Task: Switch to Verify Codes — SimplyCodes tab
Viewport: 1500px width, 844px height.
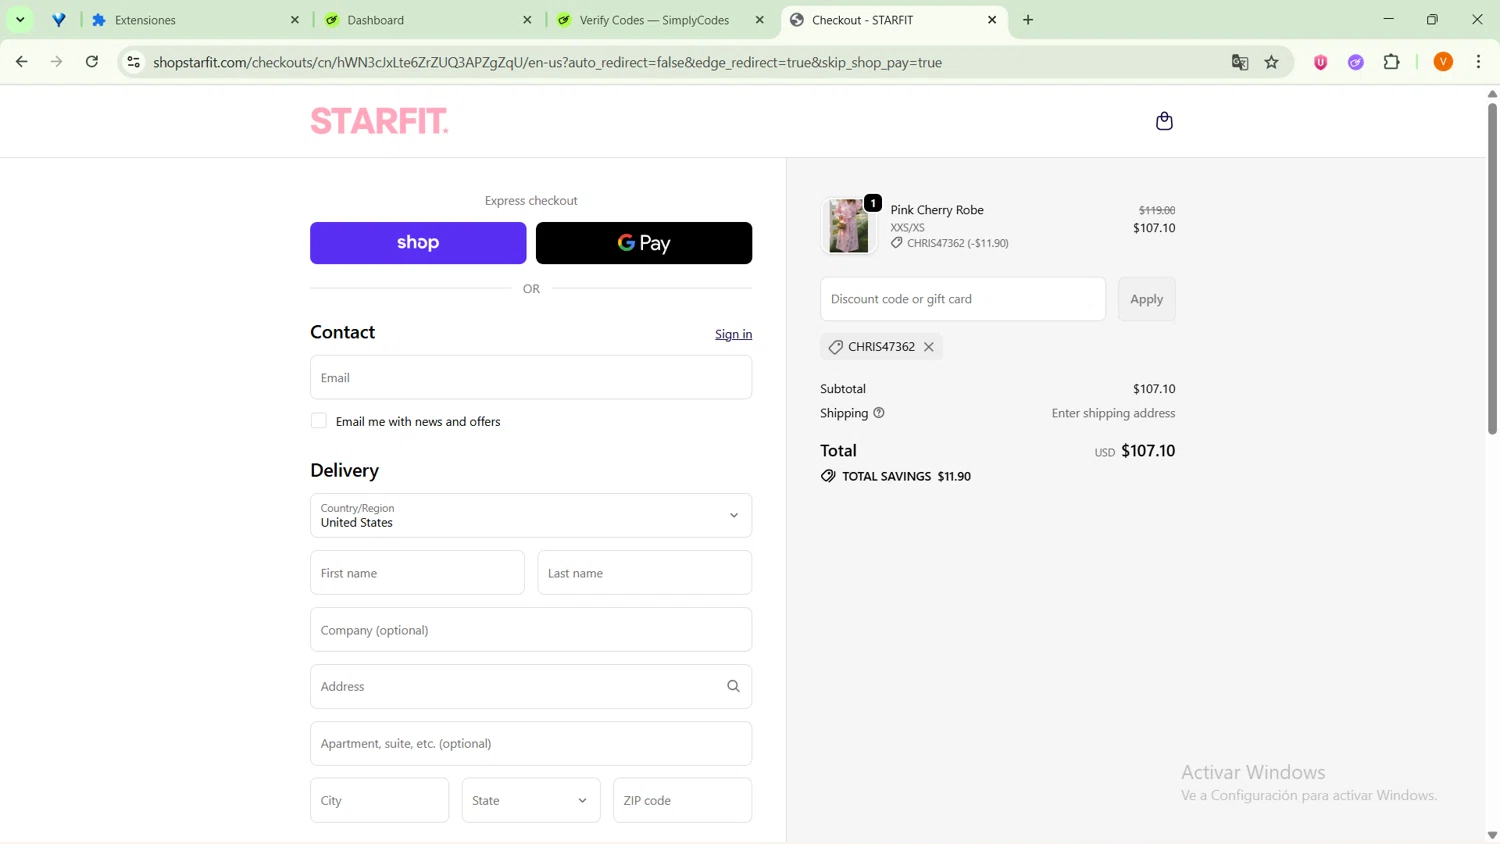Action: [661, 20]
